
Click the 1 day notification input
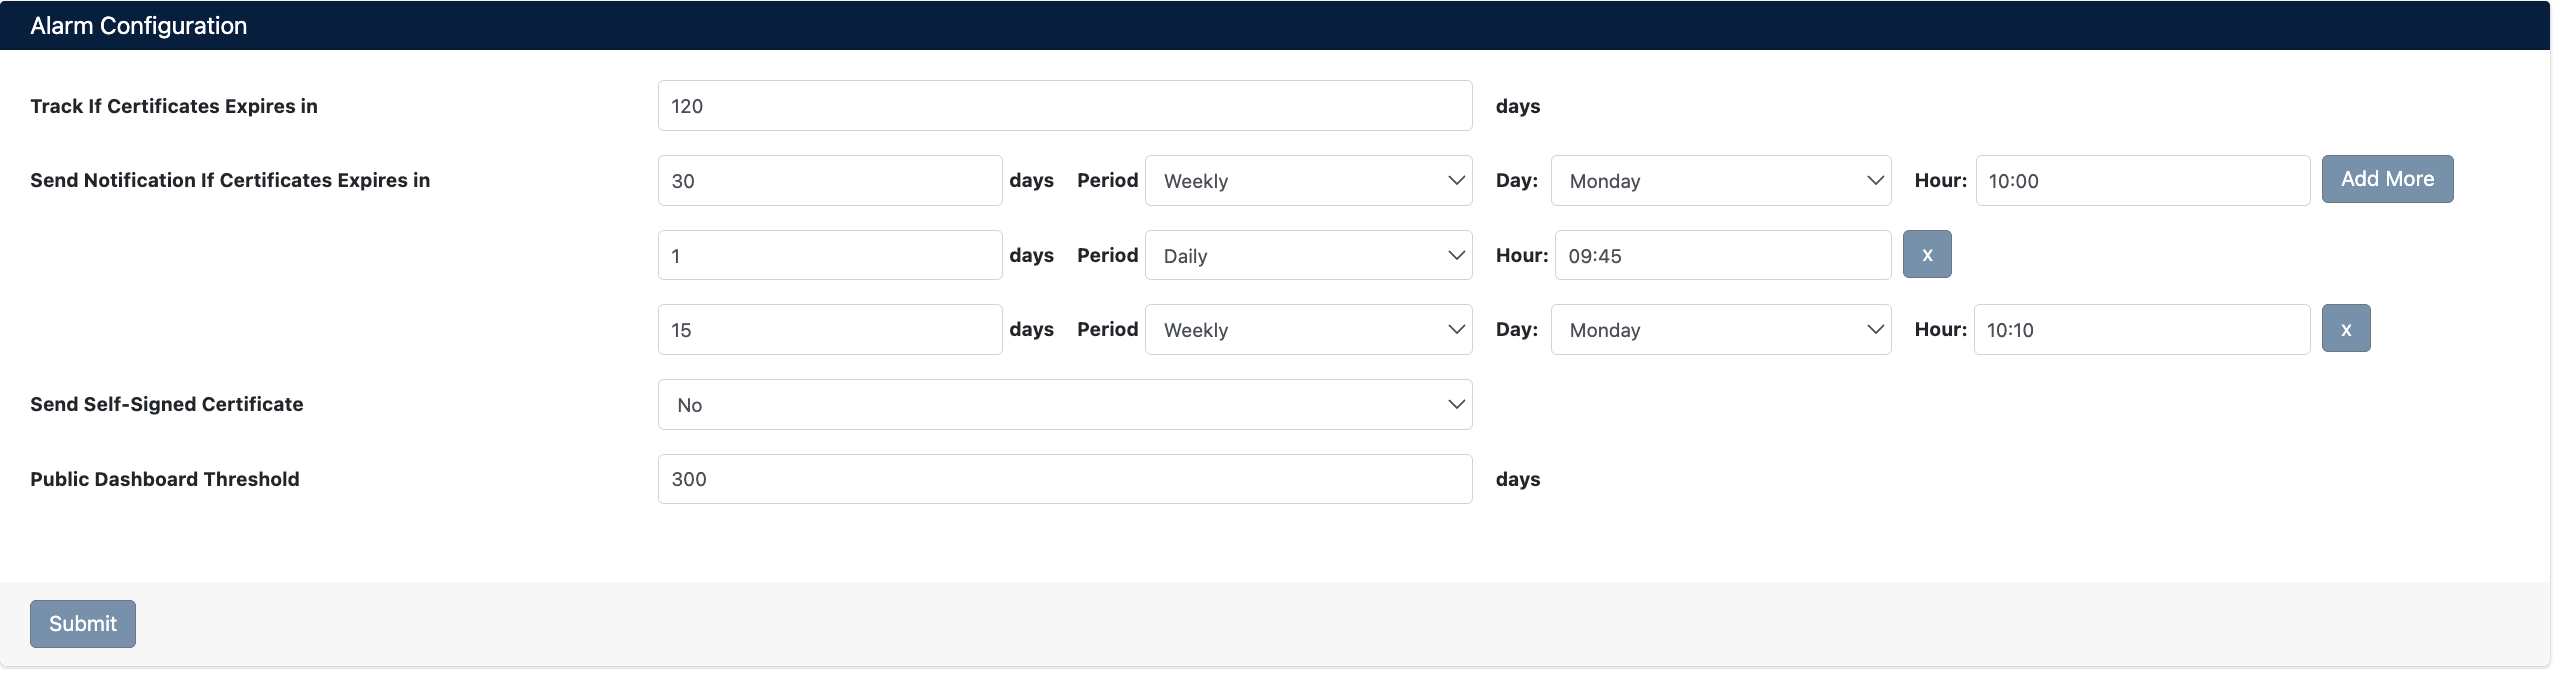[x=829, y=255]
